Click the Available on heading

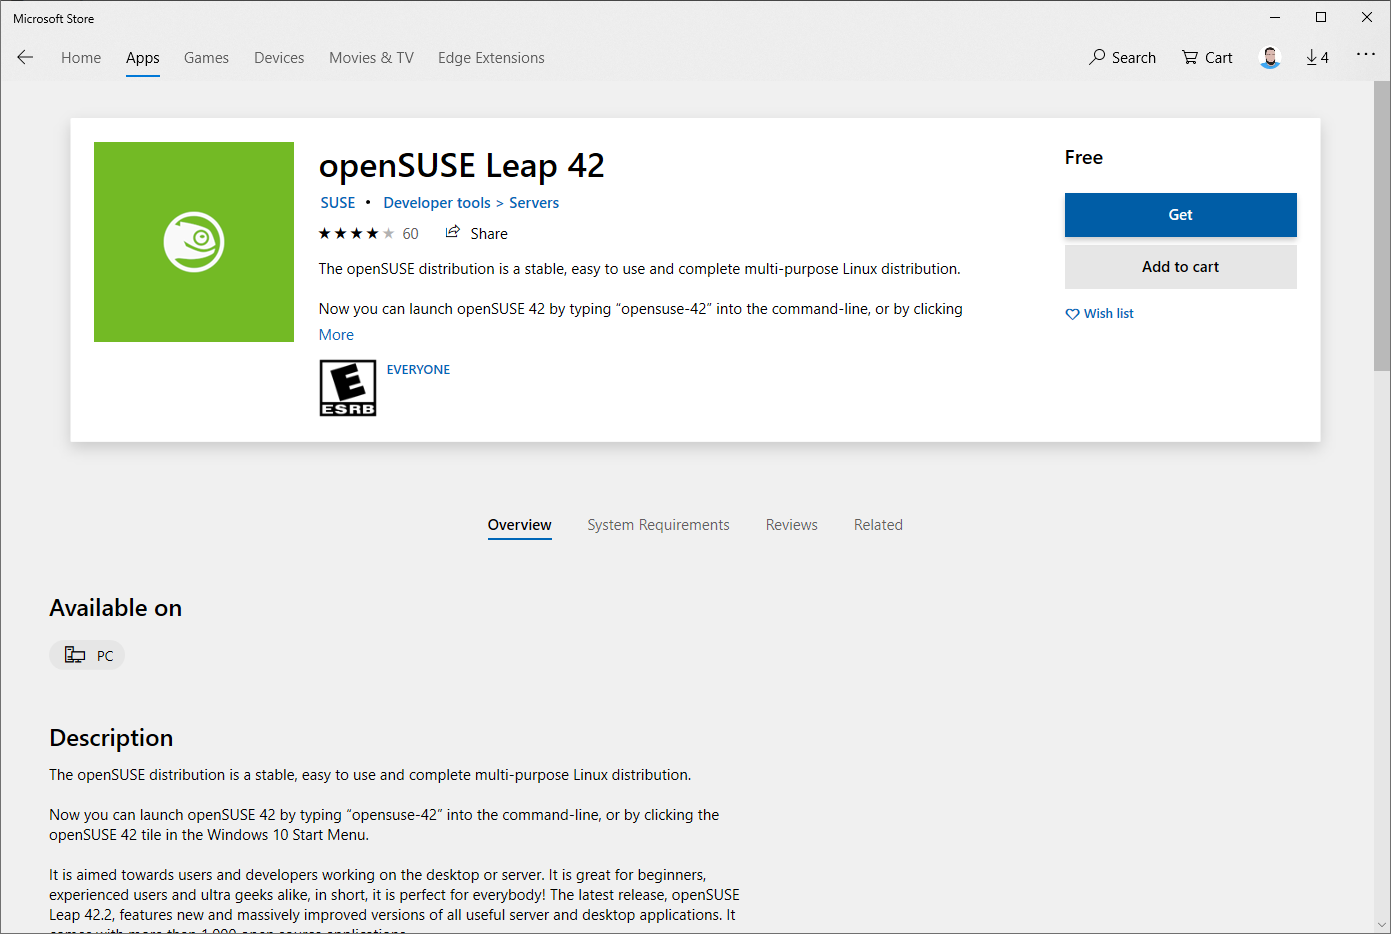click(116, 608)
